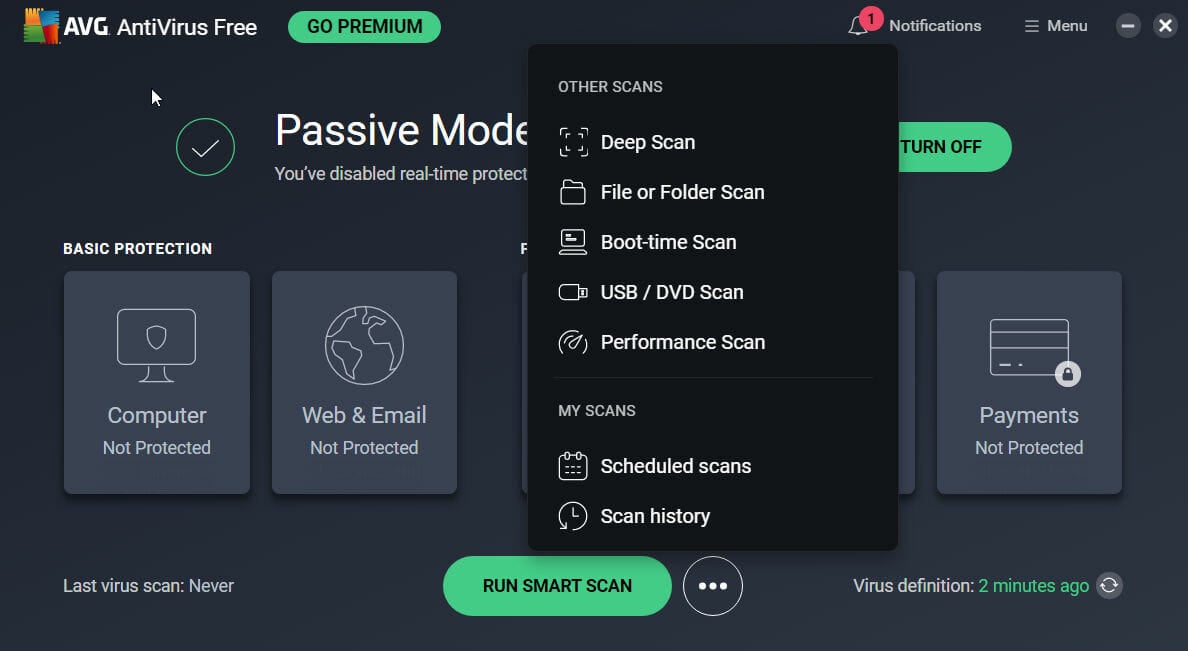
Task: Click the Performance Scan gauge icon
Action: tap(573, 343)
